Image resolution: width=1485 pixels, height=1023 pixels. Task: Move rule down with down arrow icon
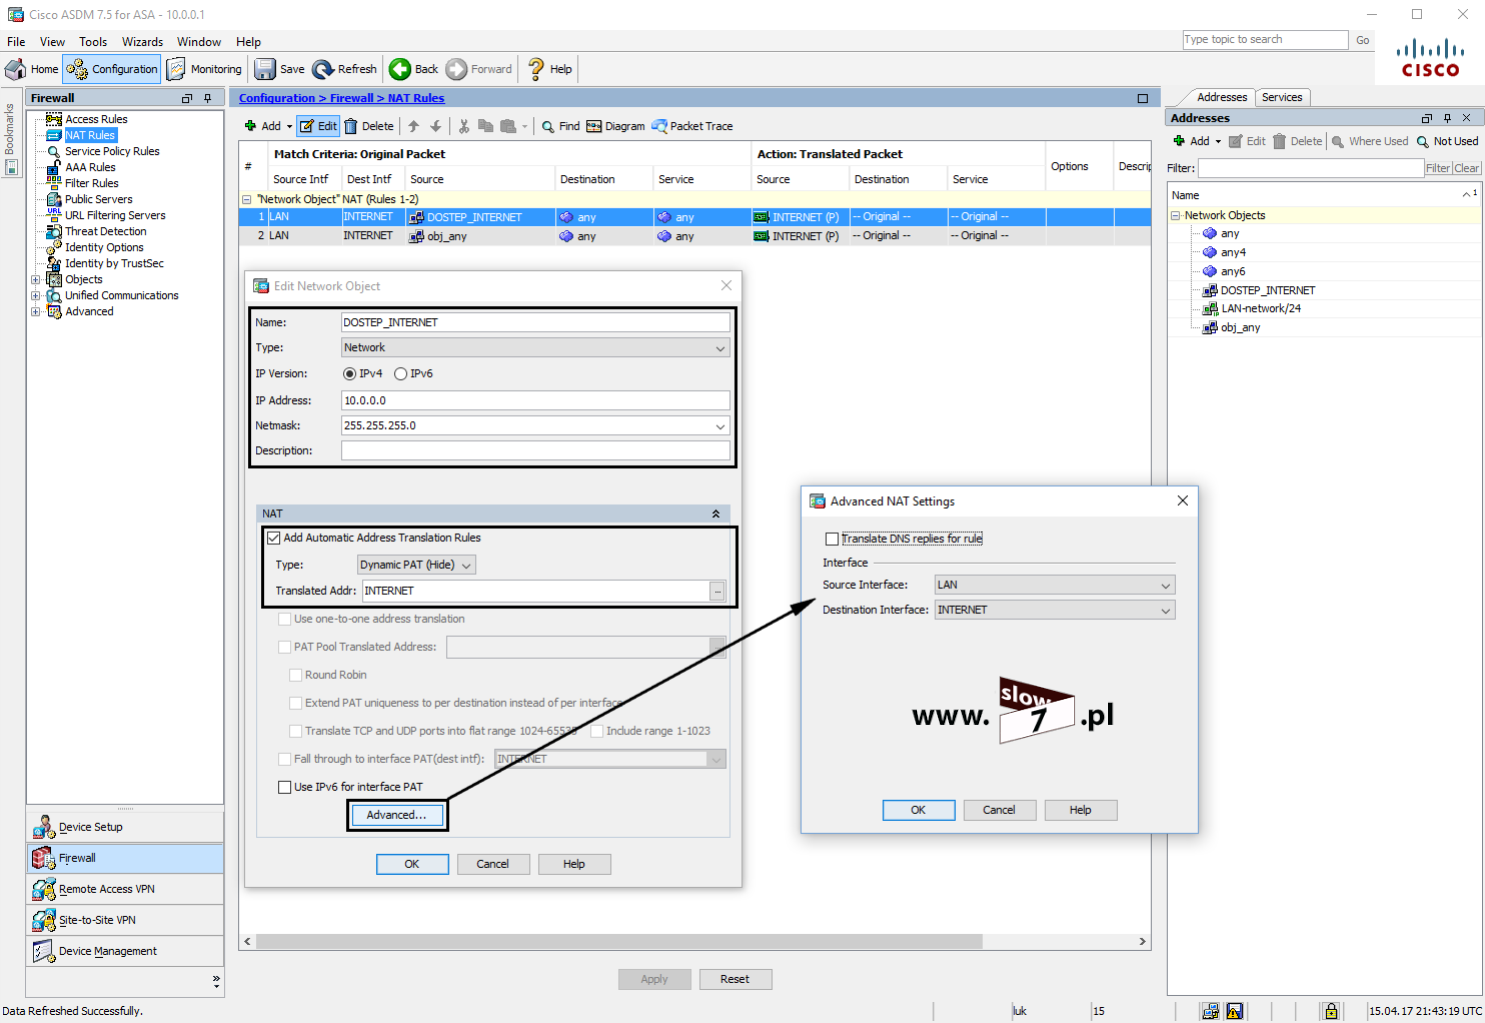pos(436,126)
